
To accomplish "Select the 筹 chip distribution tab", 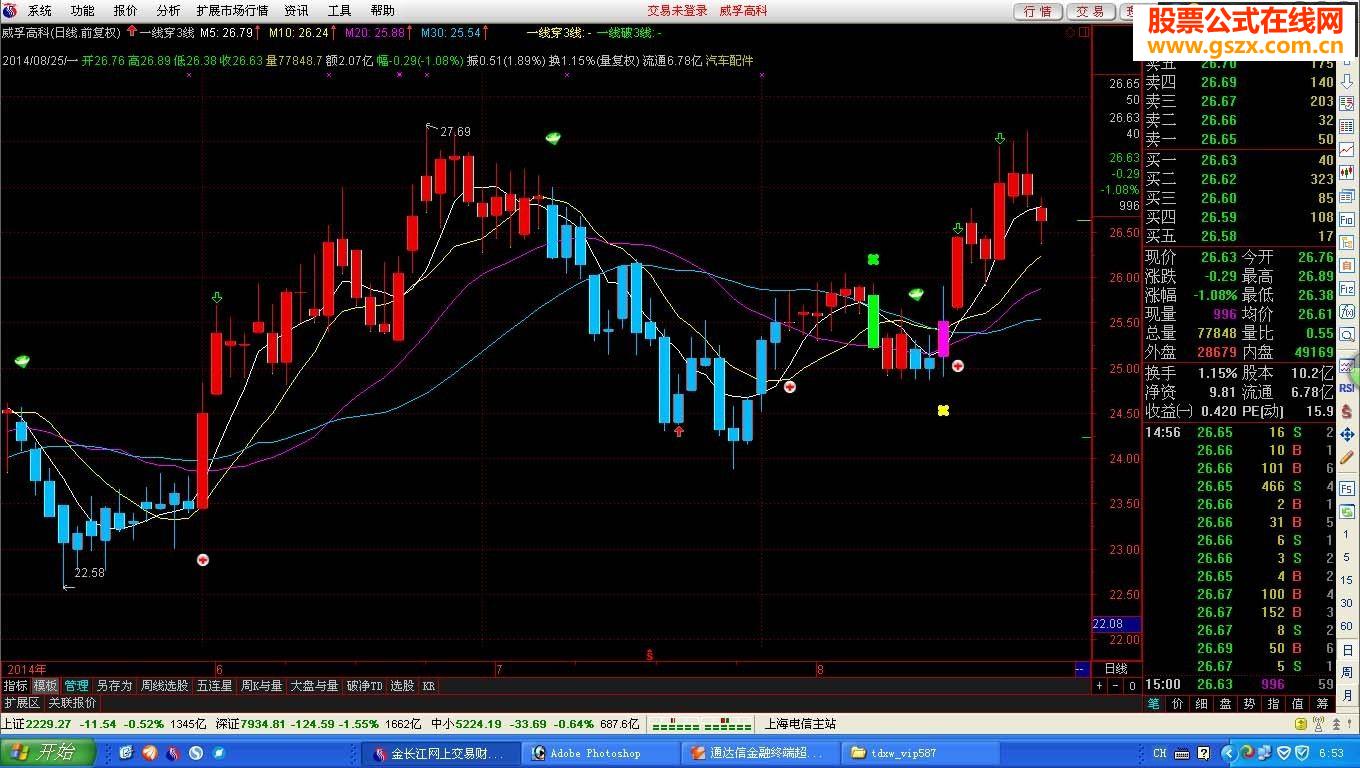I will 1321,704.
